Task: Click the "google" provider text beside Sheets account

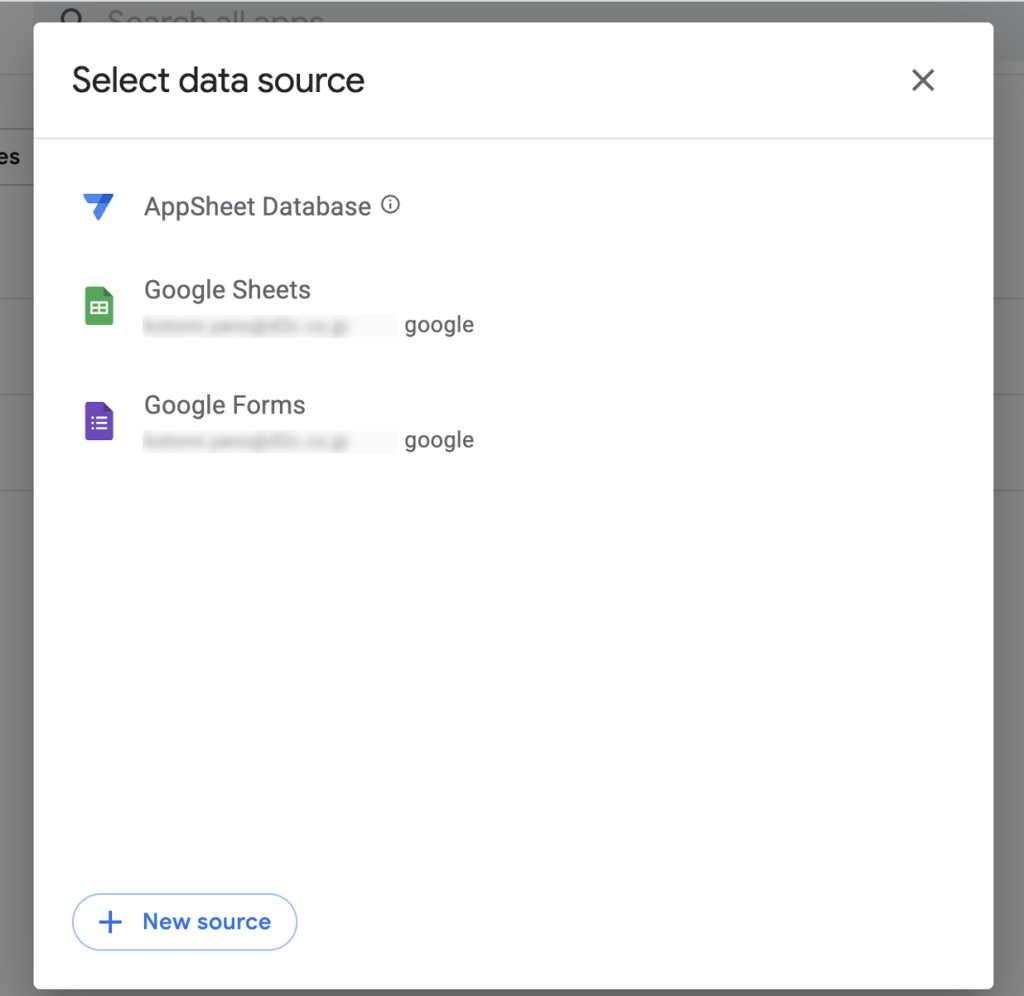Action: 439,326
